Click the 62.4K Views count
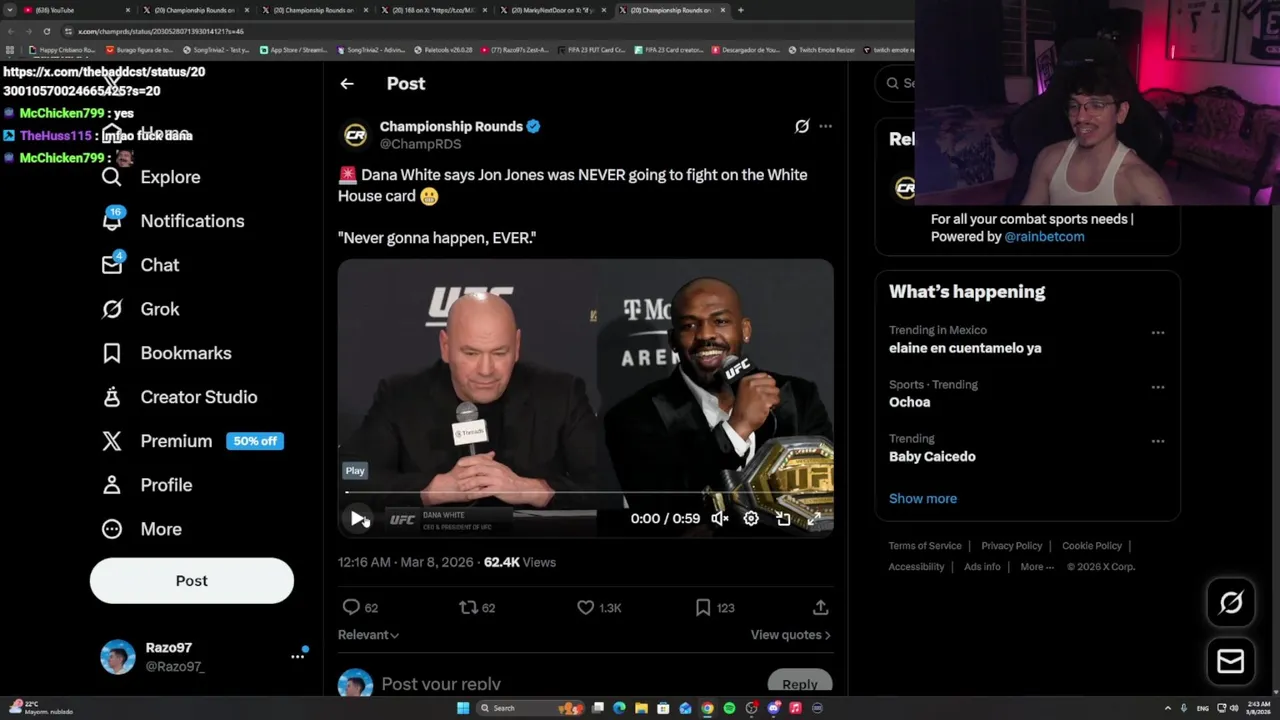 [x=519, y=562]
